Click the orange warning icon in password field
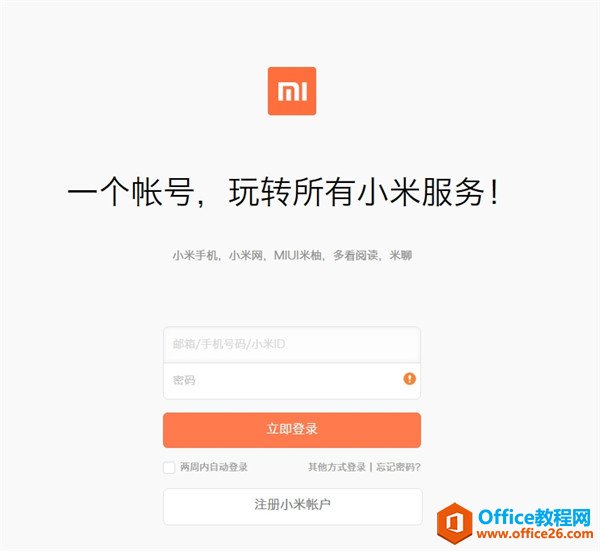The height and width of the screenshot is (551, 600). 409,379
